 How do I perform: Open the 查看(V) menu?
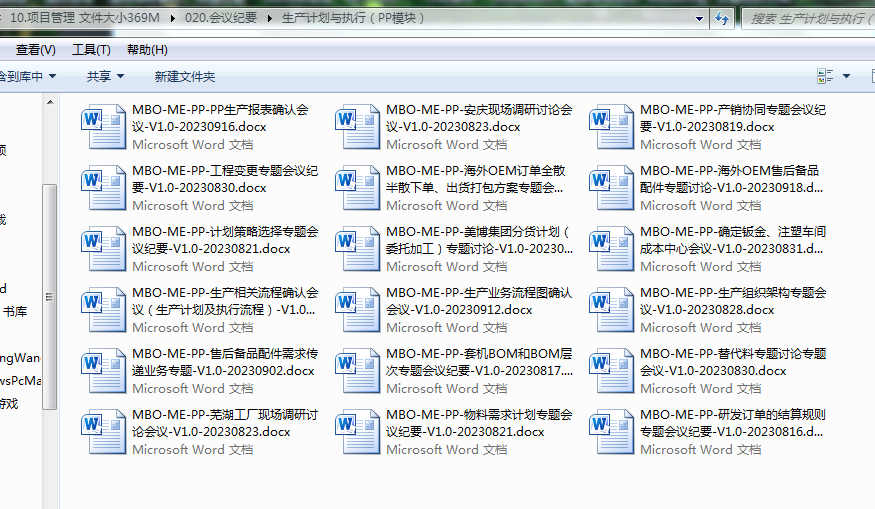tap(35, 50)
